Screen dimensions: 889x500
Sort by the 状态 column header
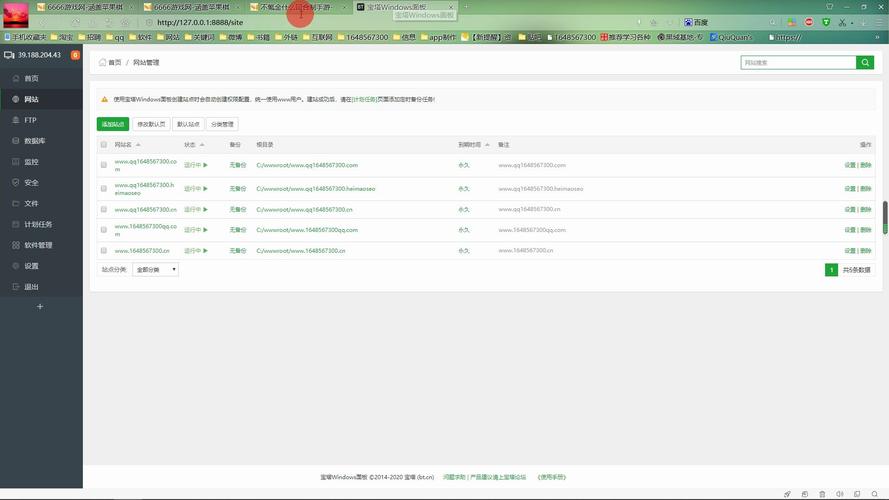tap(194, 145)
